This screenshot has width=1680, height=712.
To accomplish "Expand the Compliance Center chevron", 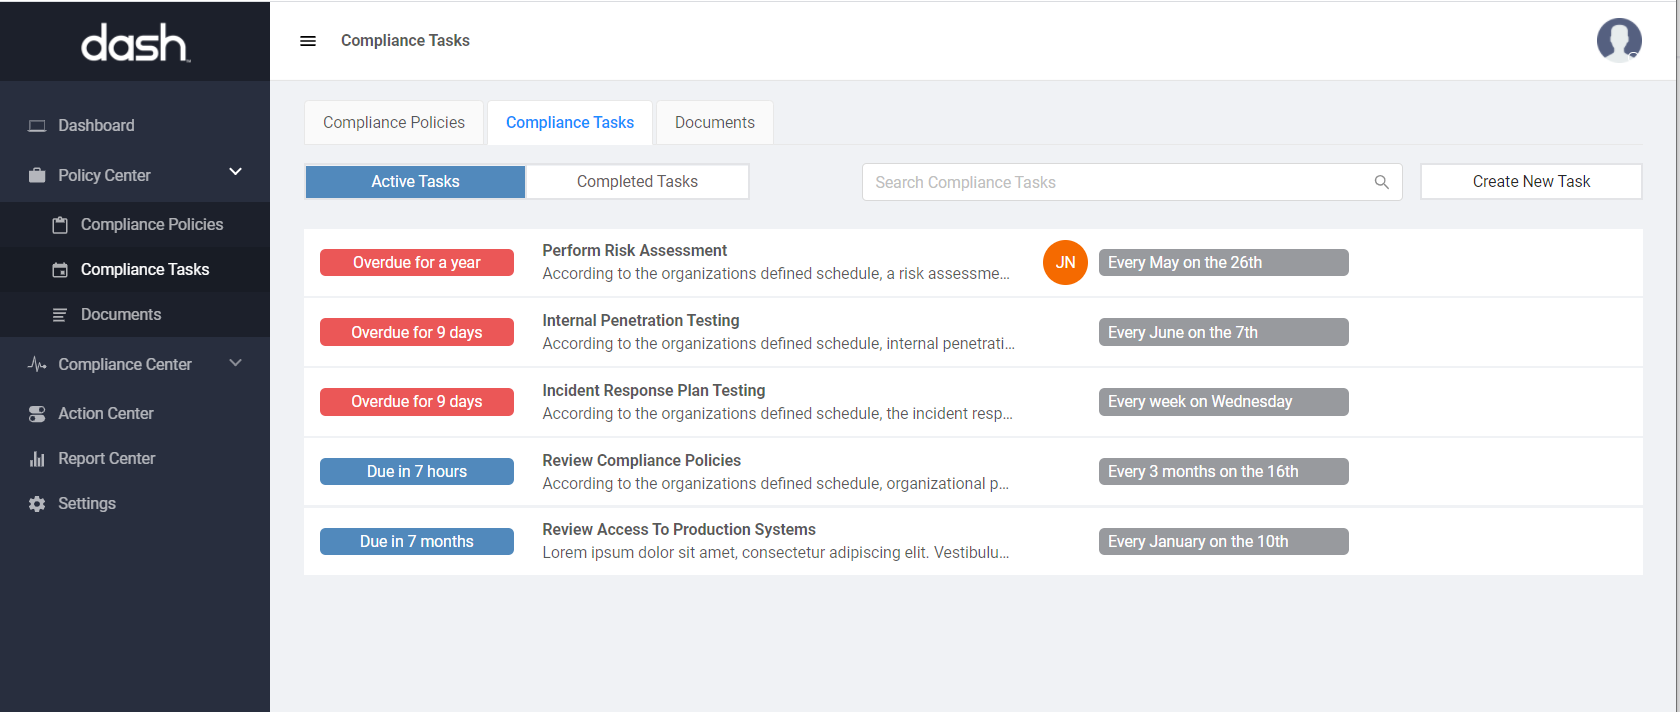I will pyautogui.click(x=236, y=363).
